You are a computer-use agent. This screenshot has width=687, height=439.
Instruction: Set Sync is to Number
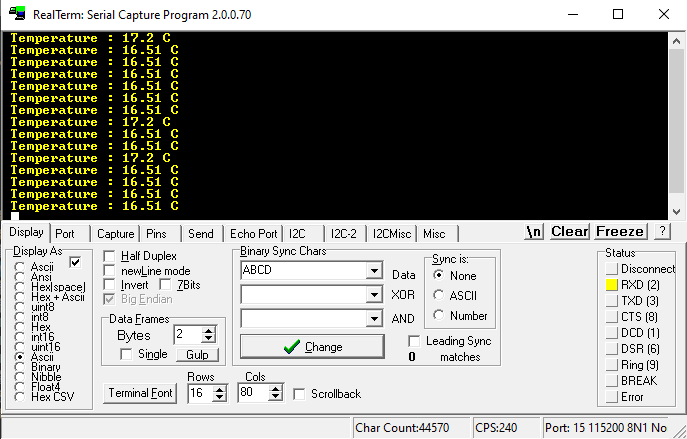pyautogui.click(x=439, y=315)
